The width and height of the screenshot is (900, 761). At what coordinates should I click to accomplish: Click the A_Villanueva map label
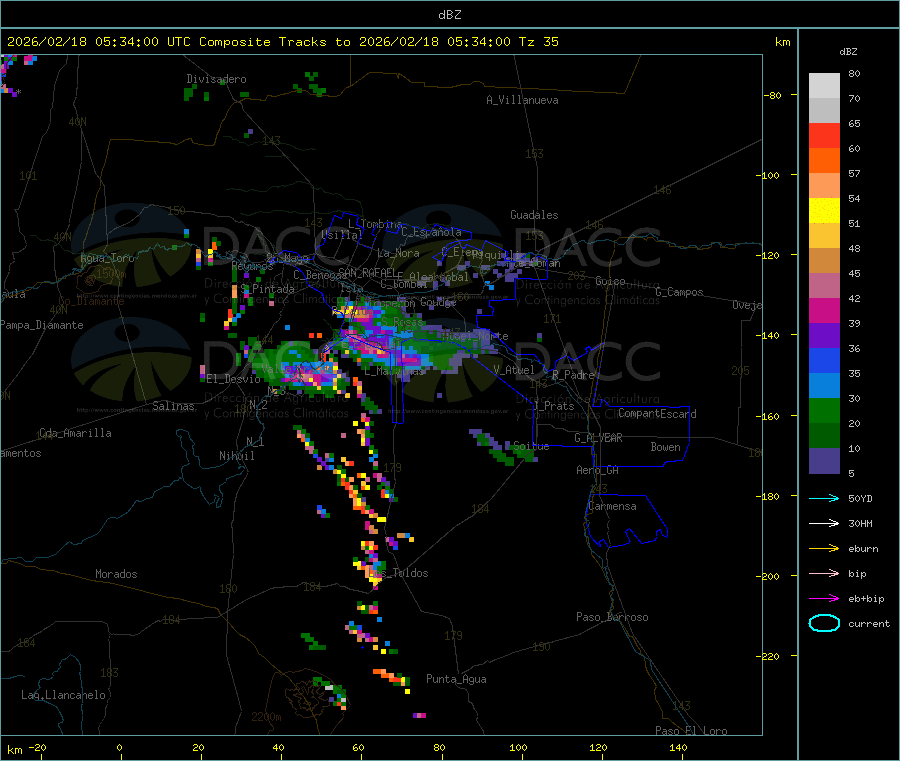[522, 100]
